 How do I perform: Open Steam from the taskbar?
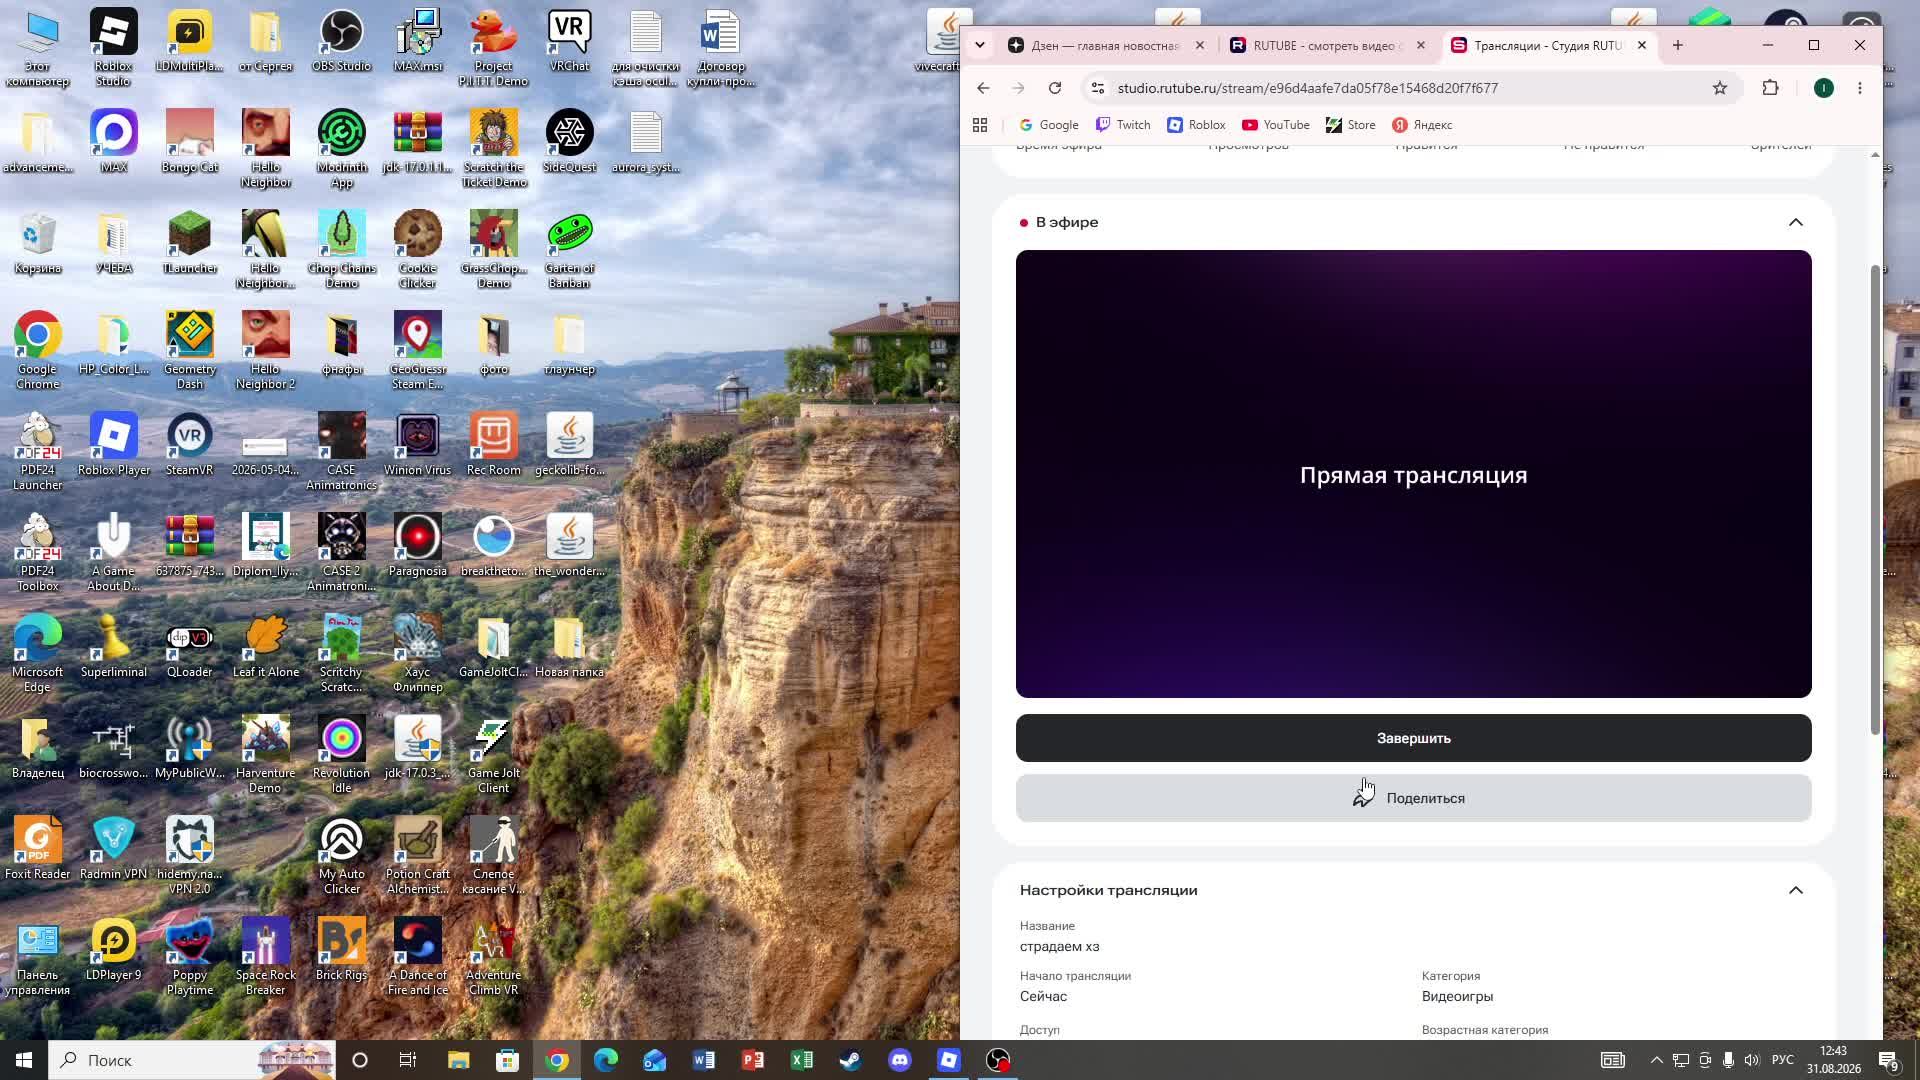click(850, 1060)
